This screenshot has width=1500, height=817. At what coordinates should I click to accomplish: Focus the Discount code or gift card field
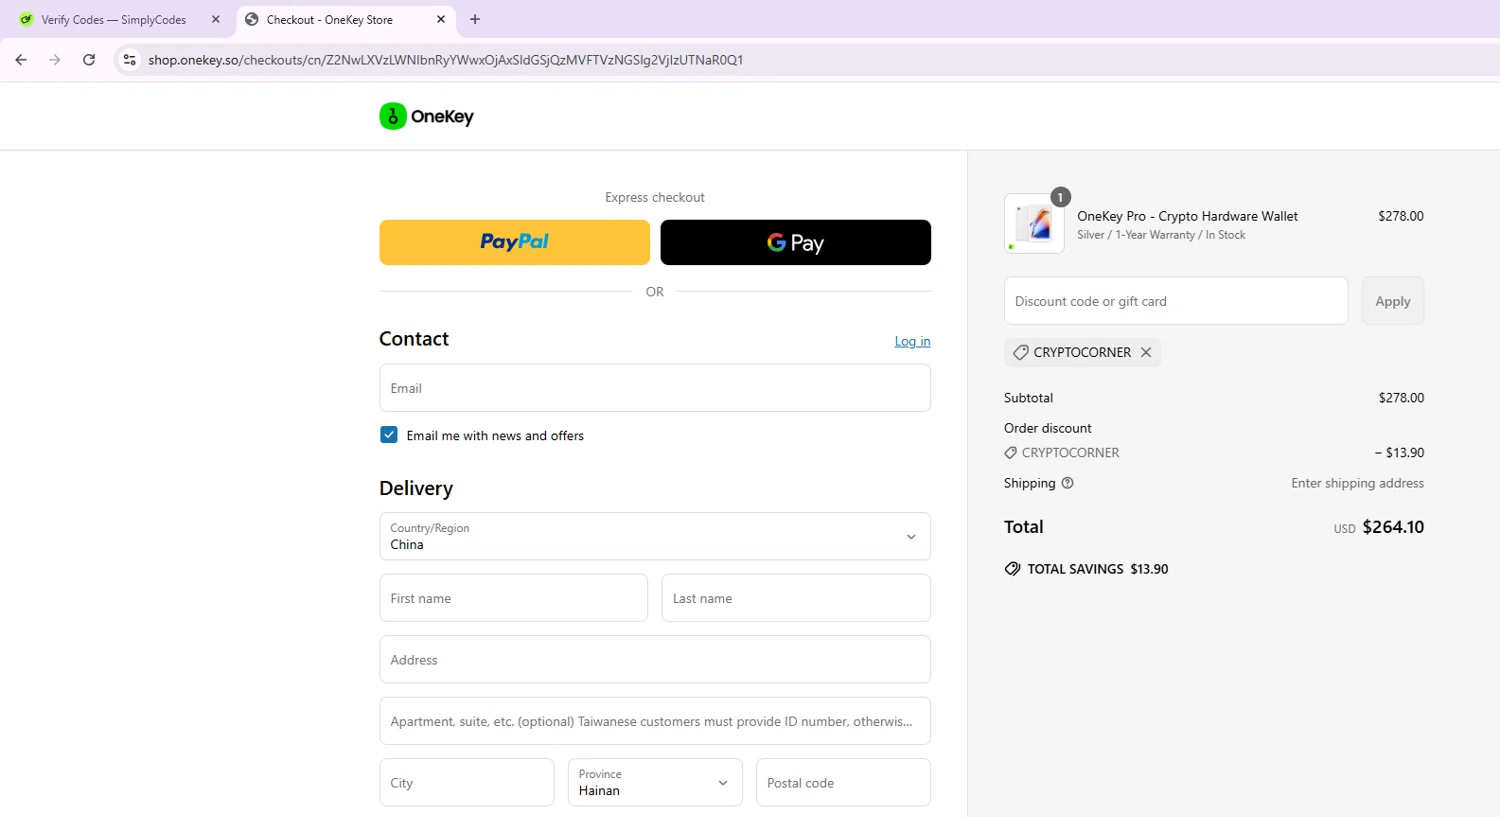1176,301
